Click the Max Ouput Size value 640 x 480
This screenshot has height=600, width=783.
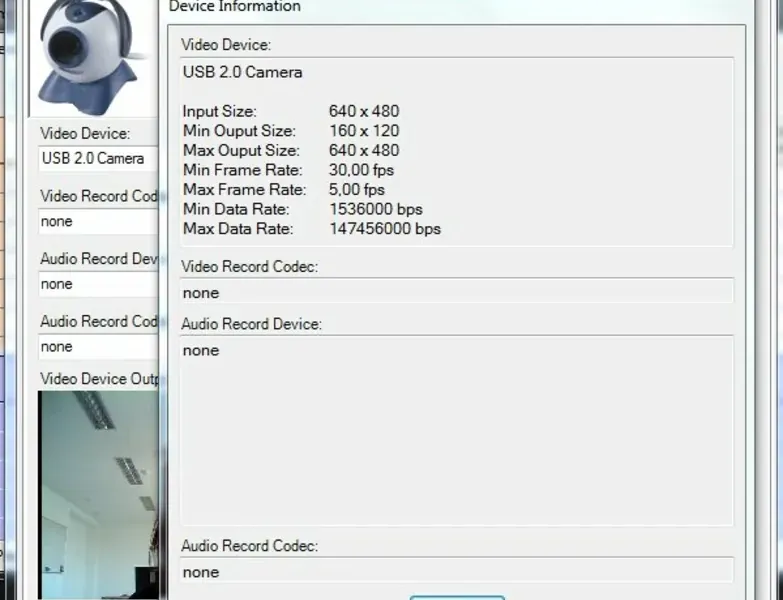[x=364, y=150]
